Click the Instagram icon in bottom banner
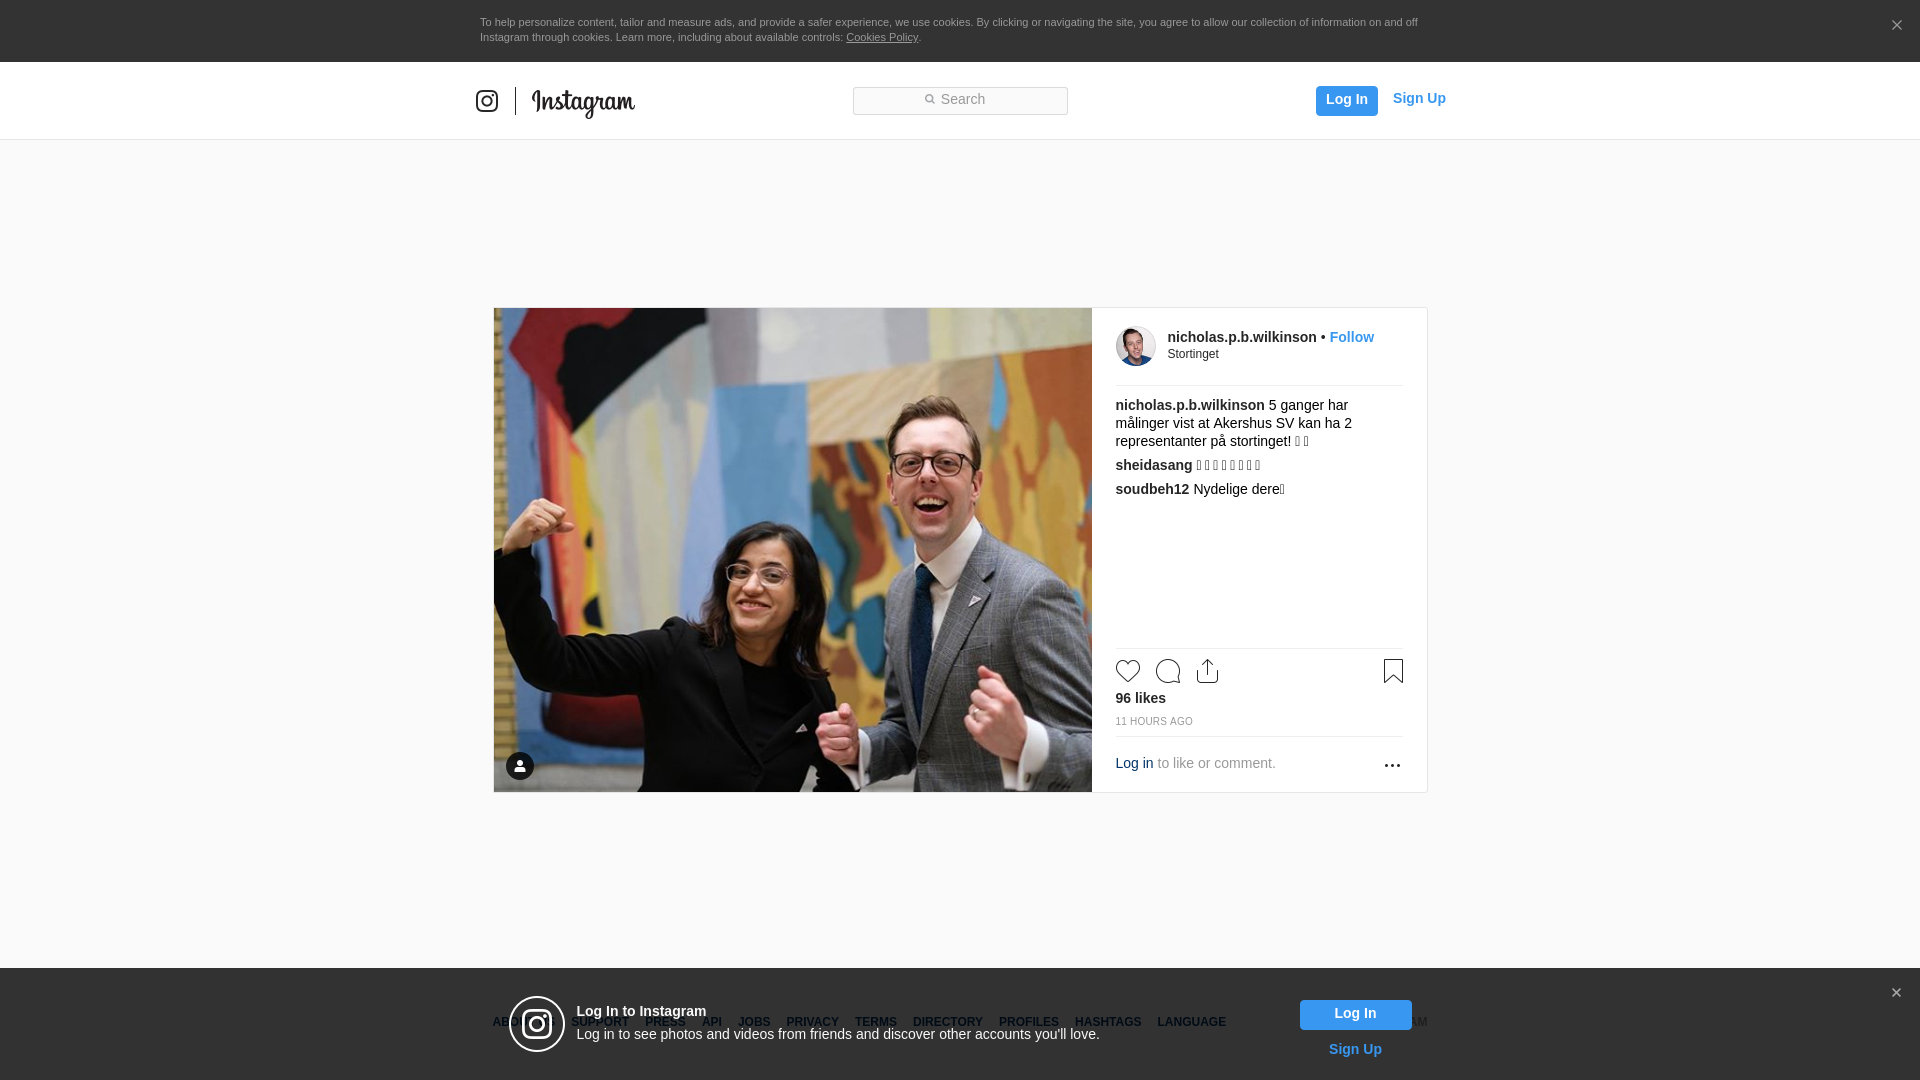Screen dimensions: 1920x1080 click(x=537, y=1024)
